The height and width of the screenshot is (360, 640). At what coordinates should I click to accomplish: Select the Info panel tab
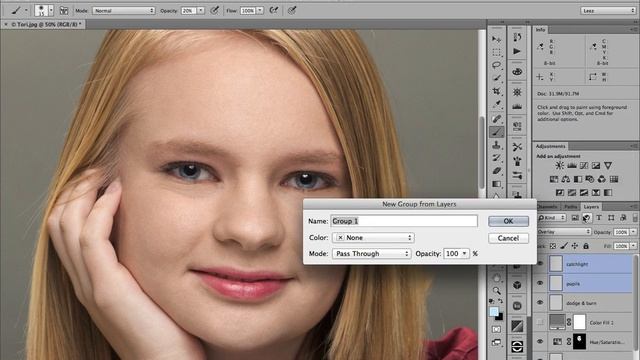[541, 30]
